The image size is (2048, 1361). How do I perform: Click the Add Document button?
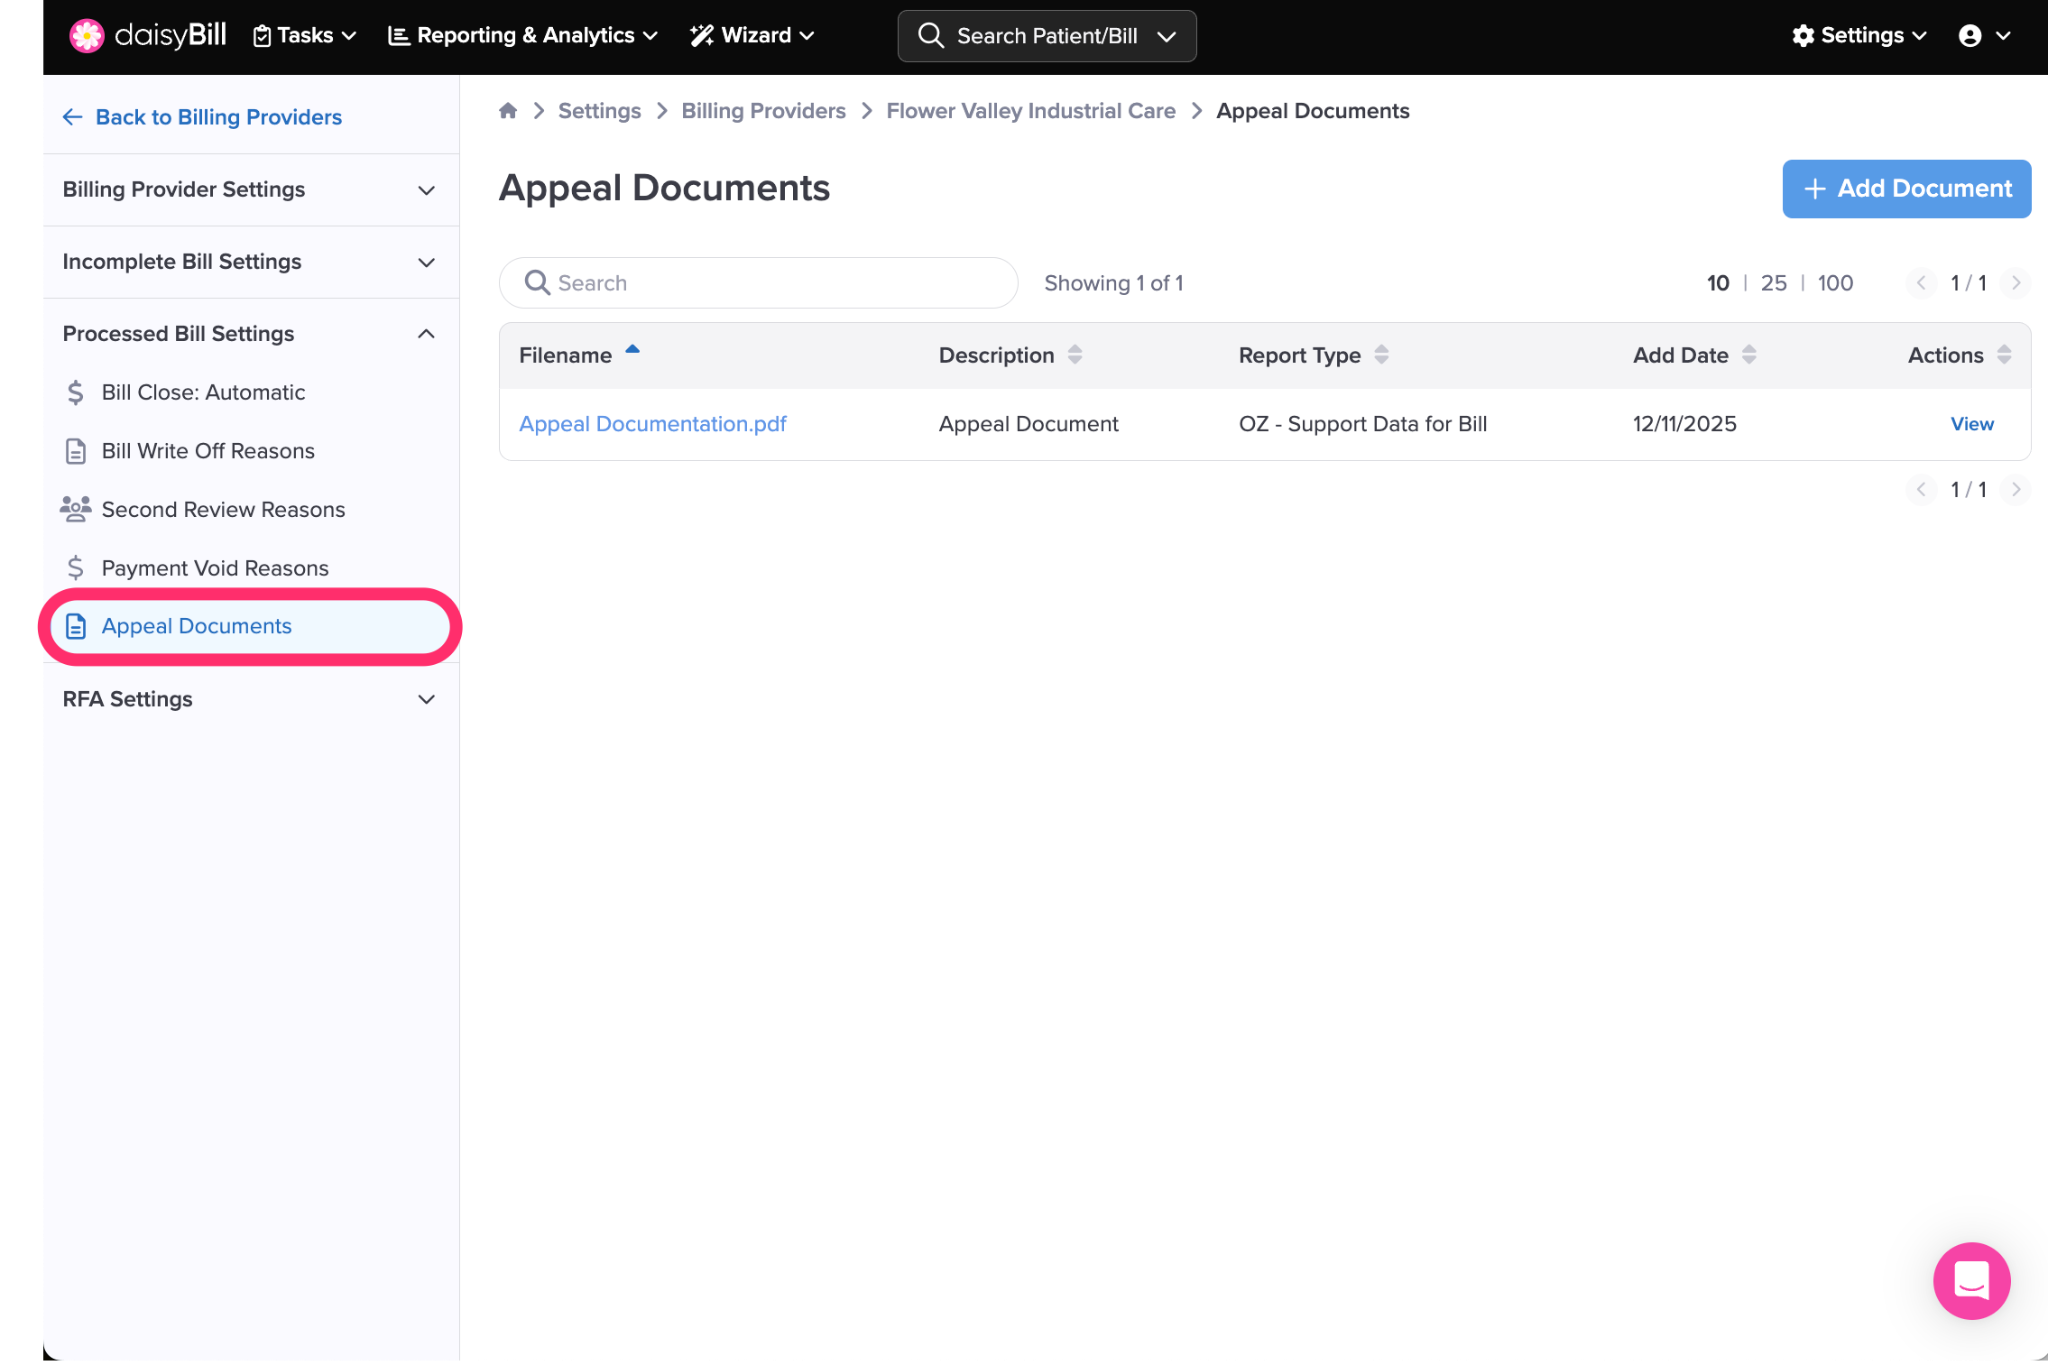1906,189
